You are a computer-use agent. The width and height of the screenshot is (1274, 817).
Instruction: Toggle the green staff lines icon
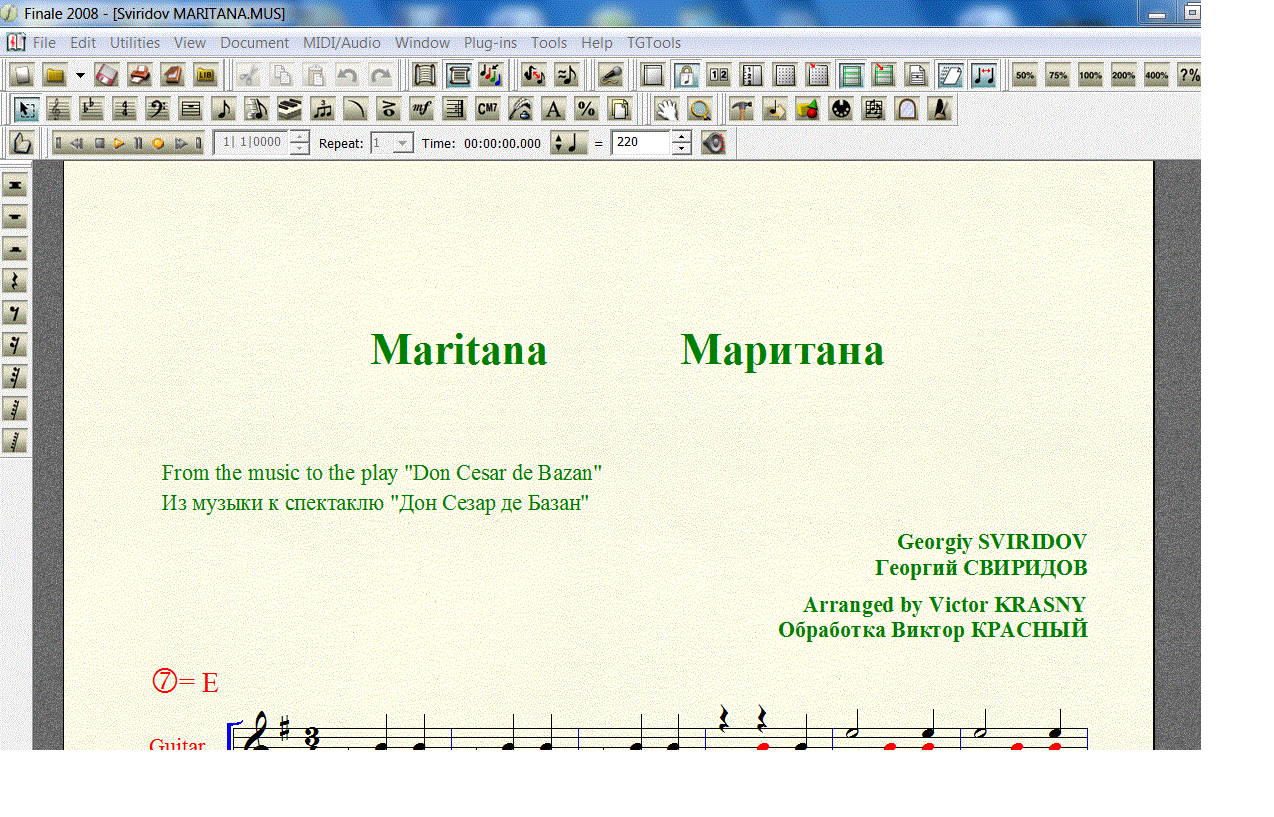pos(851,75)
